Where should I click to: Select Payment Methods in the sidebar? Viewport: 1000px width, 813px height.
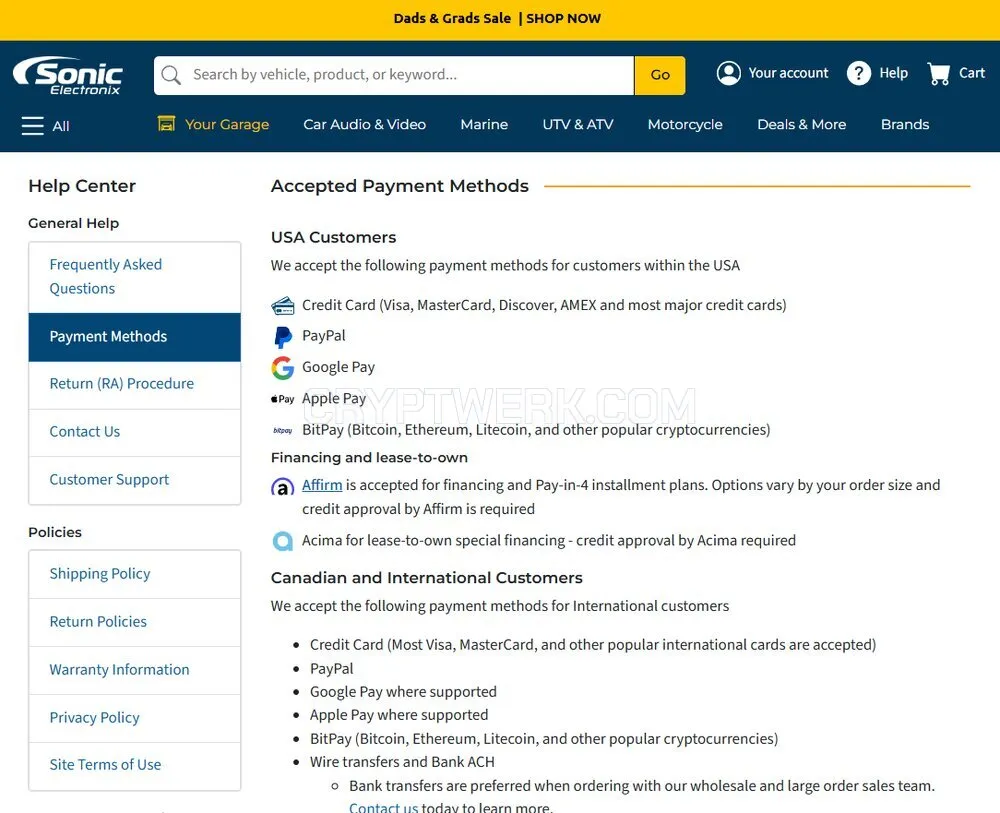(x=135, y=337)
